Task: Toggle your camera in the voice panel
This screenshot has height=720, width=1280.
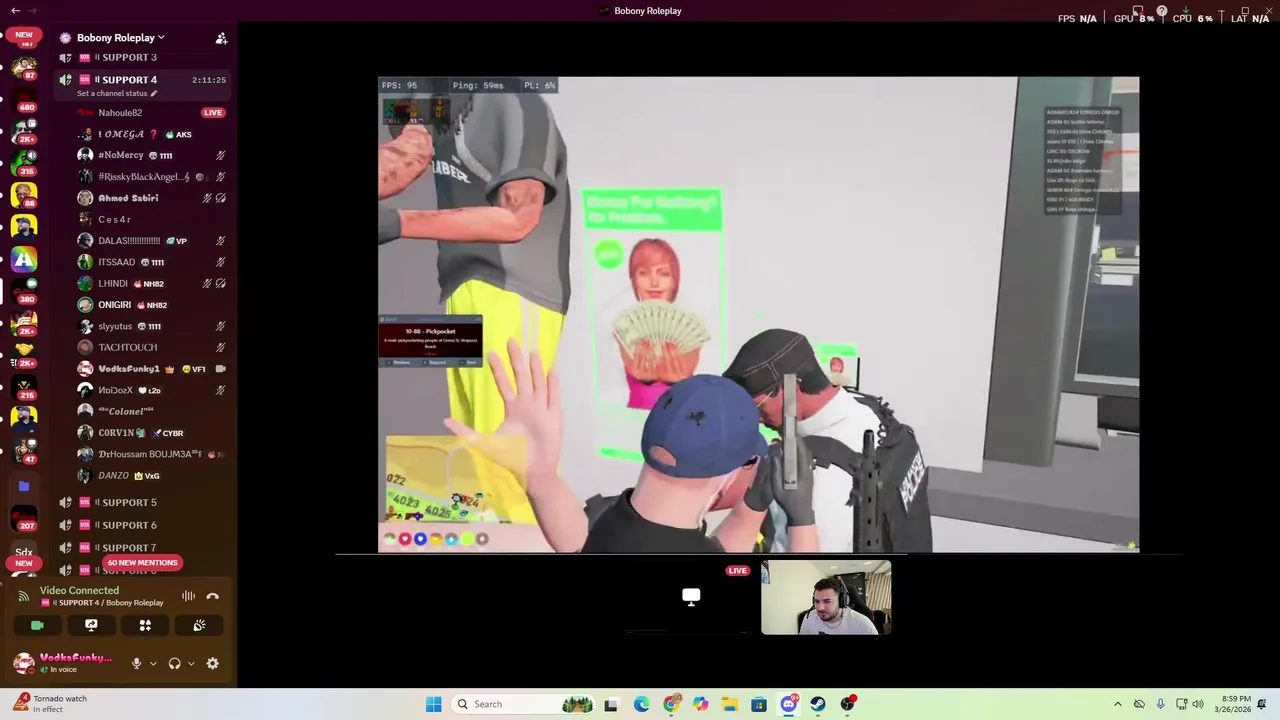Action: click(x=37, y=625)
